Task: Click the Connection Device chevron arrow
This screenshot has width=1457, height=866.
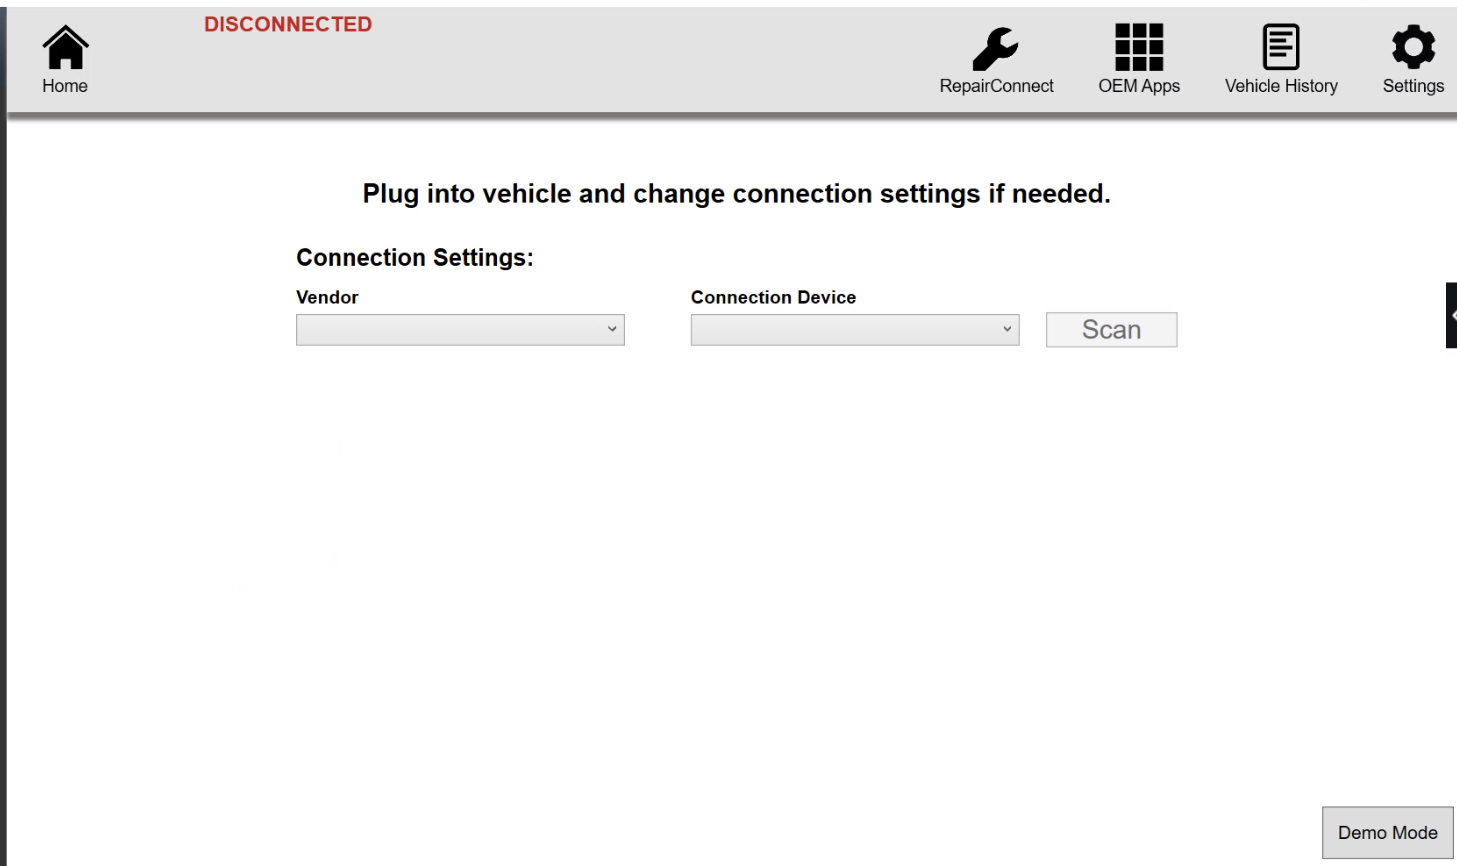Action: (1007, 329)
